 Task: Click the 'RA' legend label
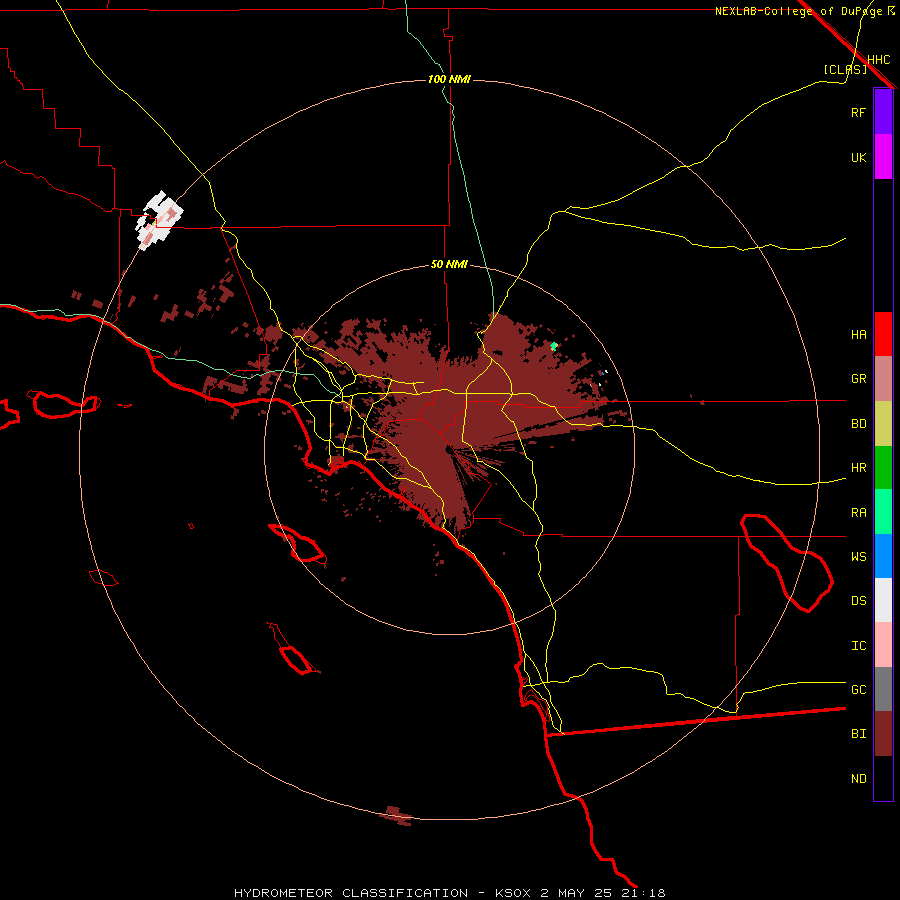pyautogui.click(x=858, y=513)
